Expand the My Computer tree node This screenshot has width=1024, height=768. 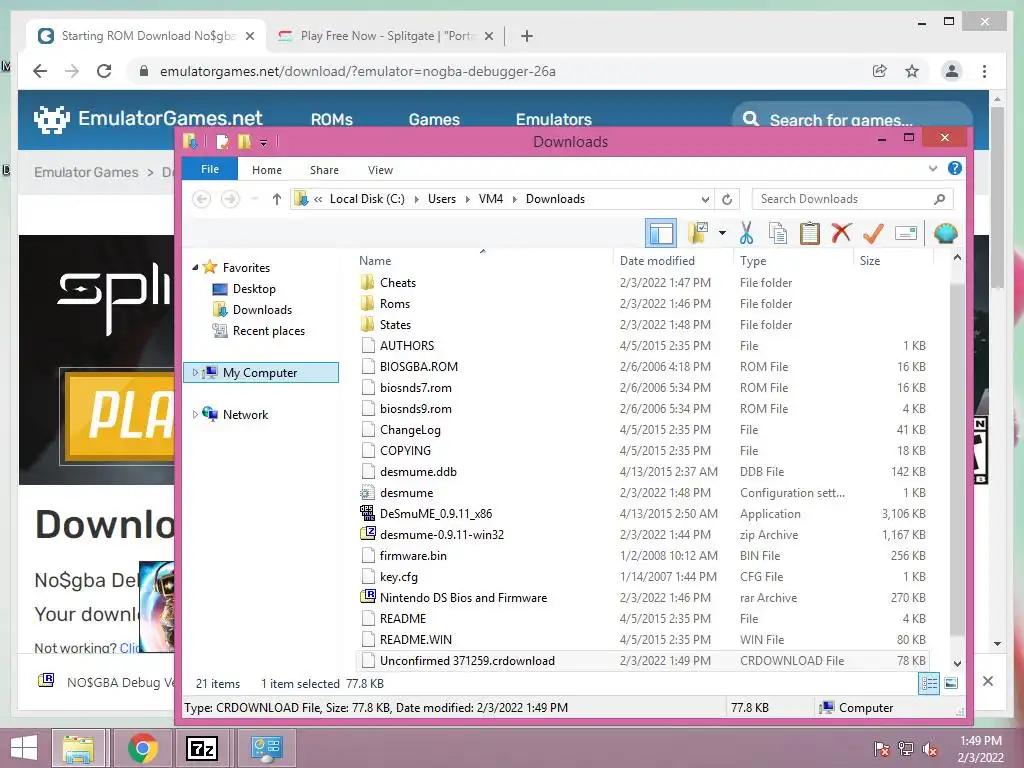[195, 373]
